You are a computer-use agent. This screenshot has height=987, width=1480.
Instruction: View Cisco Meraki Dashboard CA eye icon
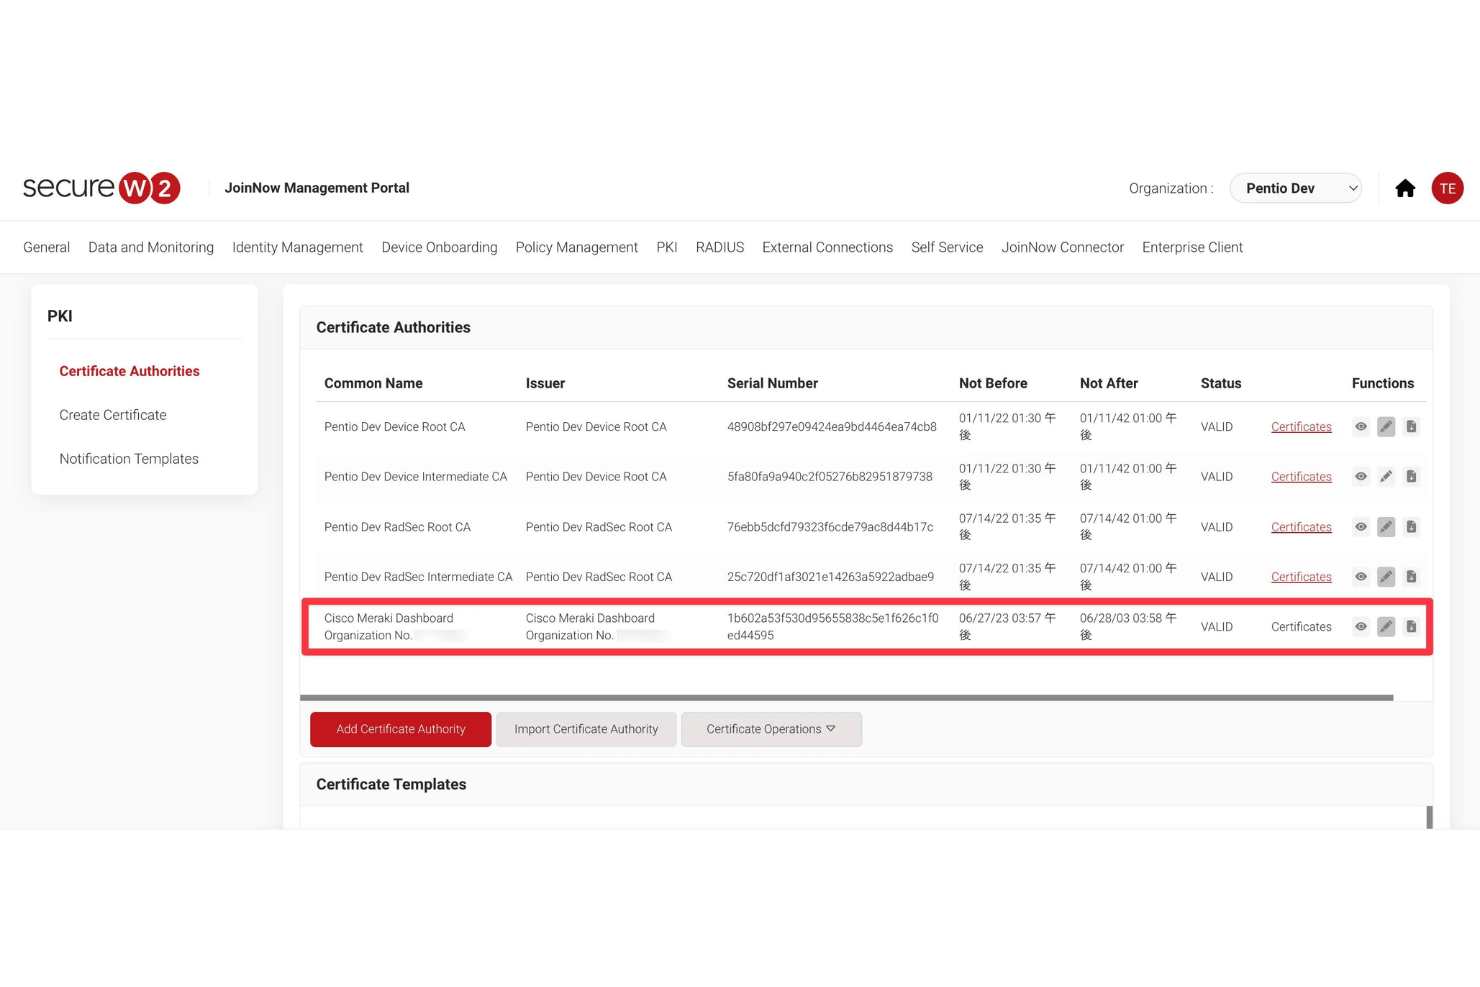coord(1360,627)
